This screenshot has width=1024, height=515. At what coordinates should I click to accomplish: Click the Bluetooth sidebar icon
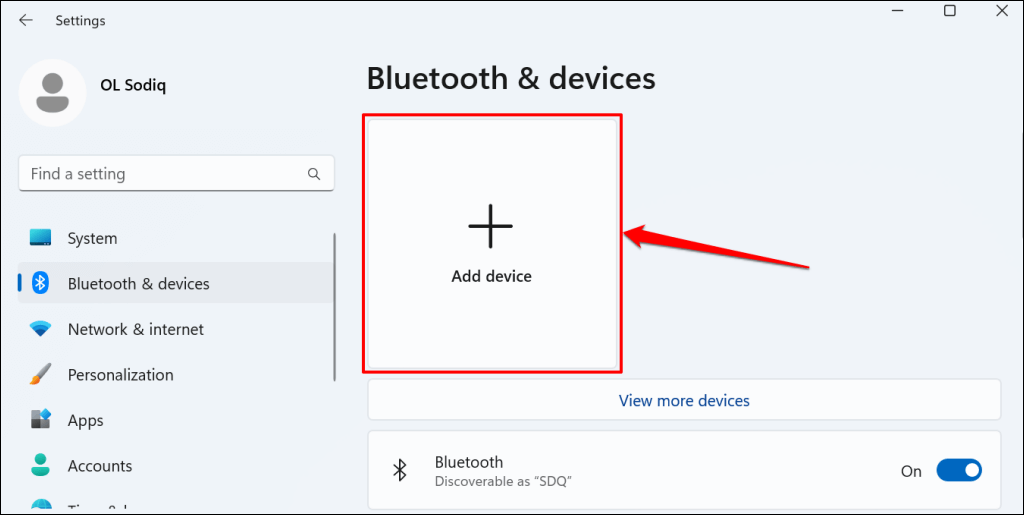41,283
